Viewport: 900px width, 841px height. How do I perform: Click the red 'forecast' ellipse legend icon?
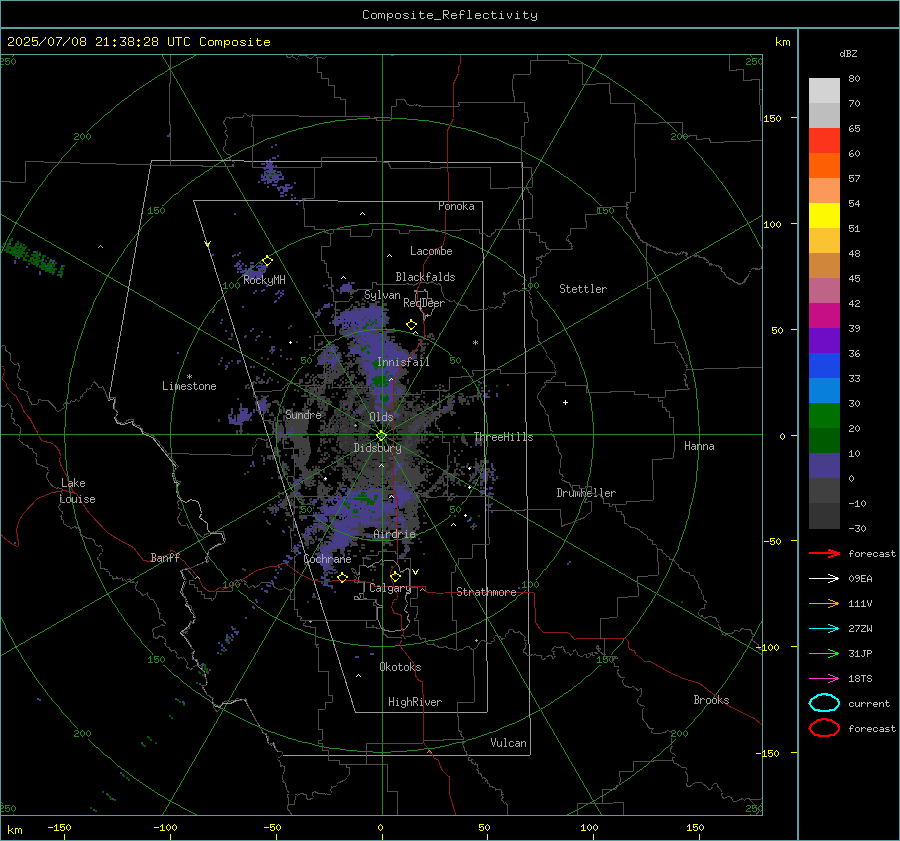click(824, 728)
